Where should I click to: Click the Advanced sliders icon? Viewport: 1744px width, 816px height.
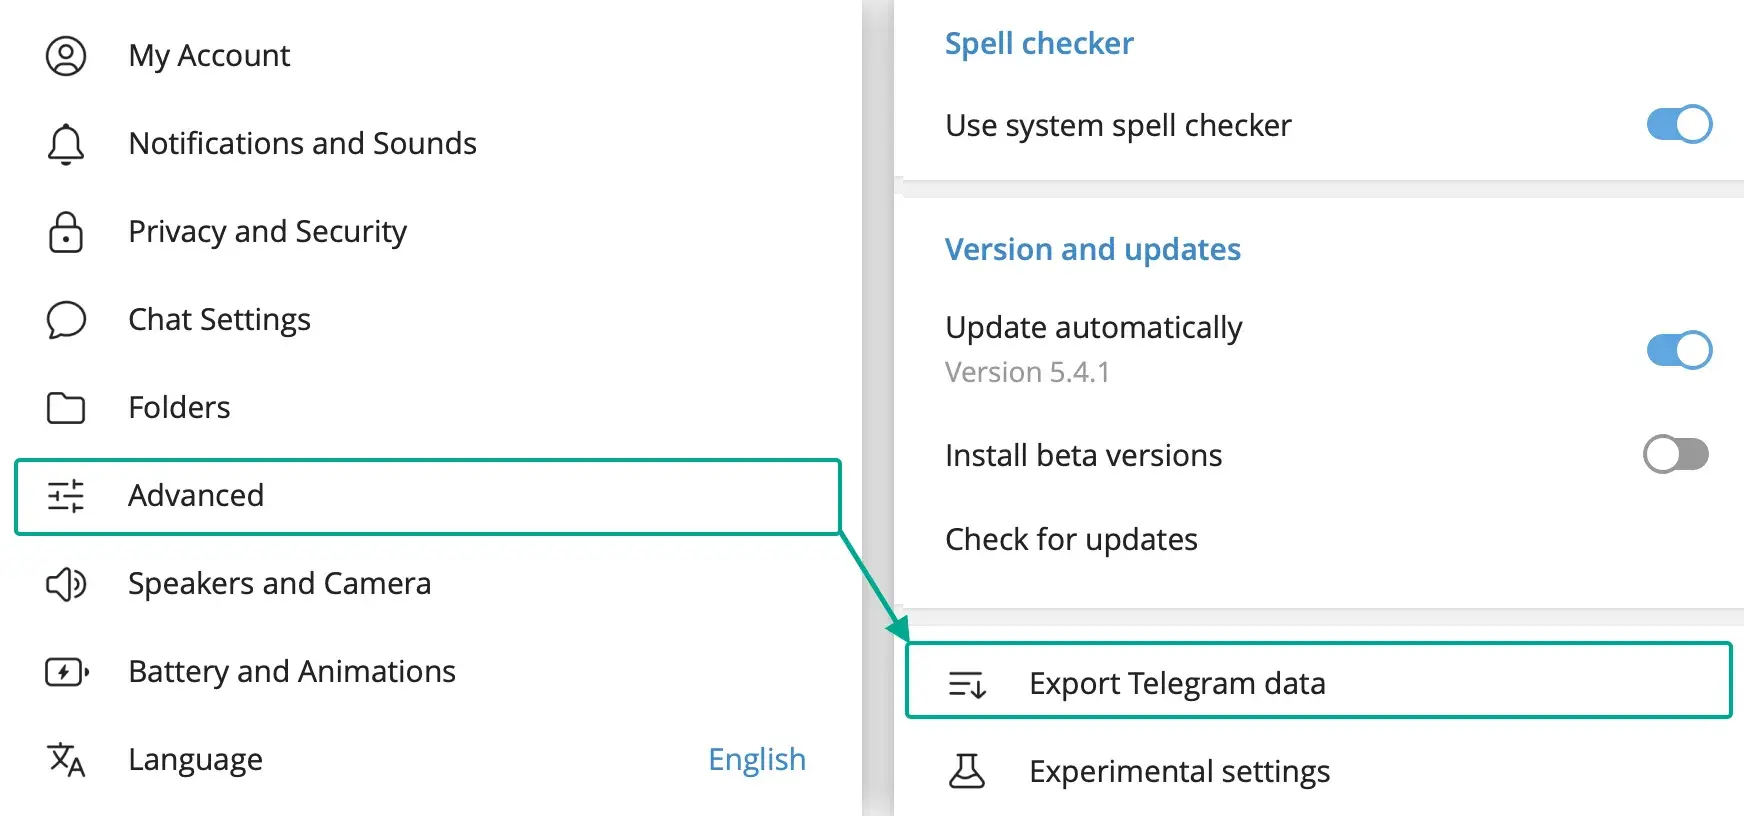coord(66,496)
